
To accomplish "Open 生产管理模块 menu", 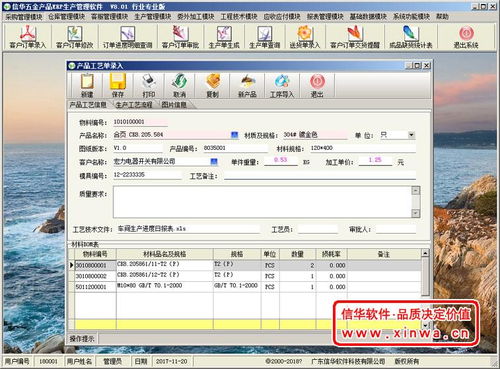I will tap(153, 16).
